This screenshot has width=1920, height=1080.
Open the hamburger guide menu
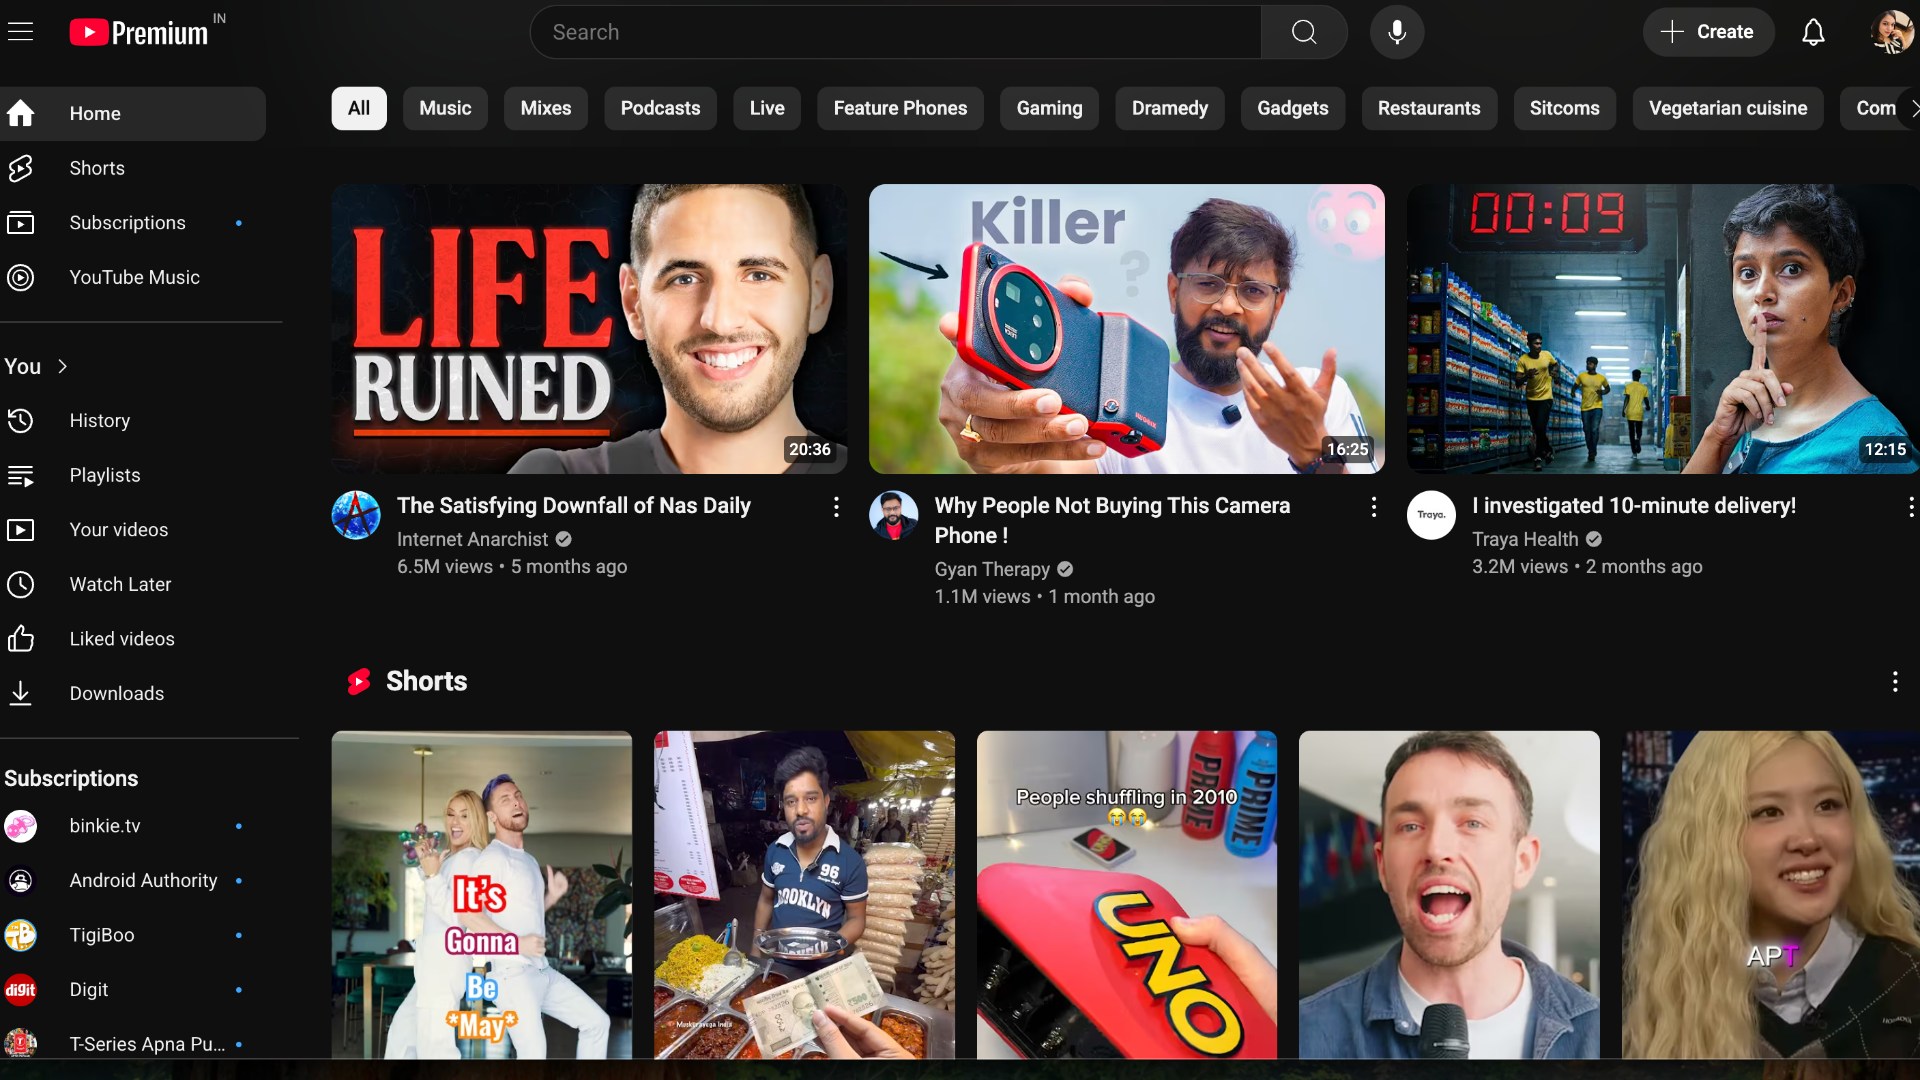pyautogui.click(x=20, y=32)
